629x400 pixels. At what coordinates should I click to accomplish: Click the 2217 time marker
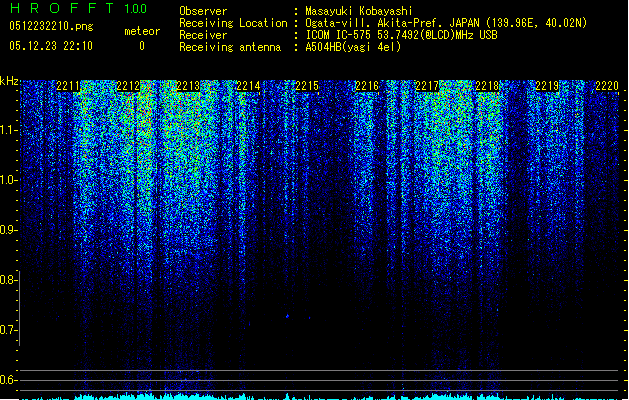(x=427, y=86)
